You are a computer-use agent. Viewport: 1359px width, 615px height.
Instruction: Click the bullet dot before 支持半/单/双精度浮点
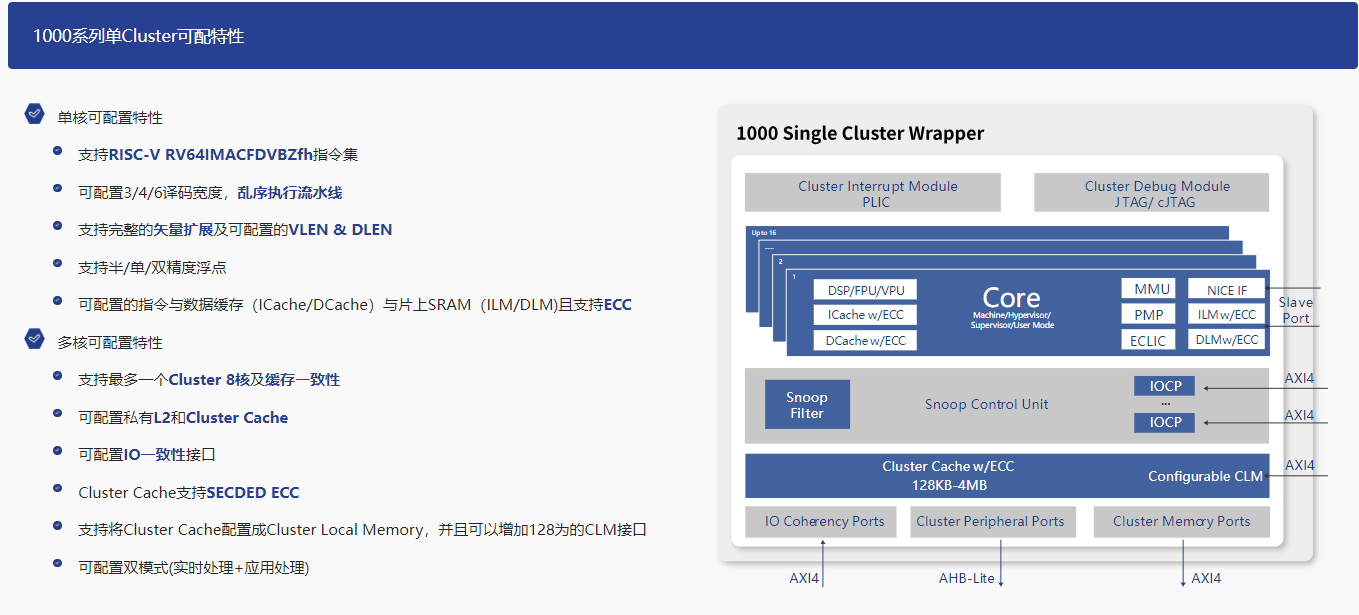pos(58,265)
